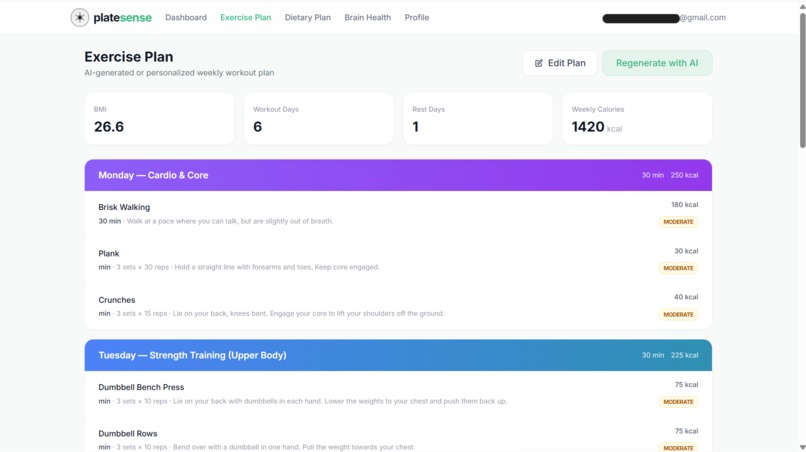The width and height of the screenshot is (806, 452).
Task: Click the Exercise Plan page heading
Action: click(x=129, y=57)
